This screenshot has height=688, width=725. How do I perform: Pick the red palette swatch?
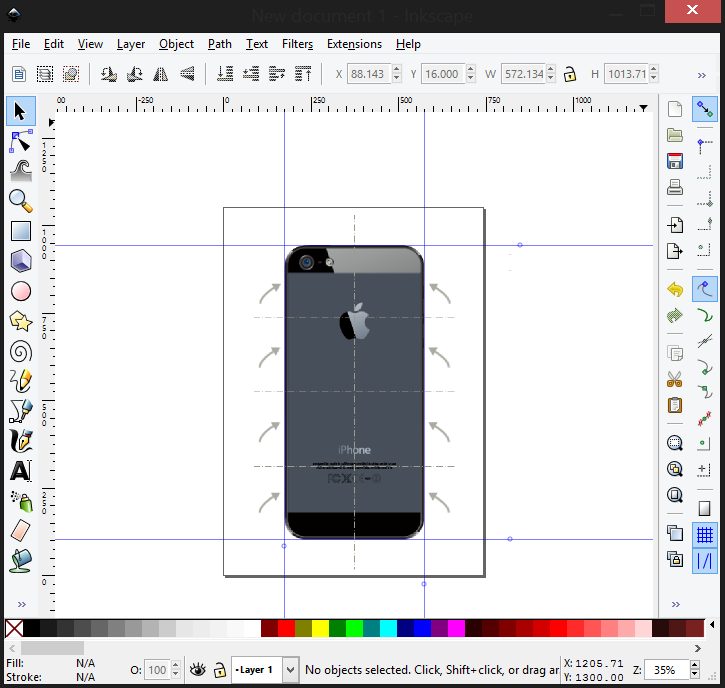tap(286, 628)
